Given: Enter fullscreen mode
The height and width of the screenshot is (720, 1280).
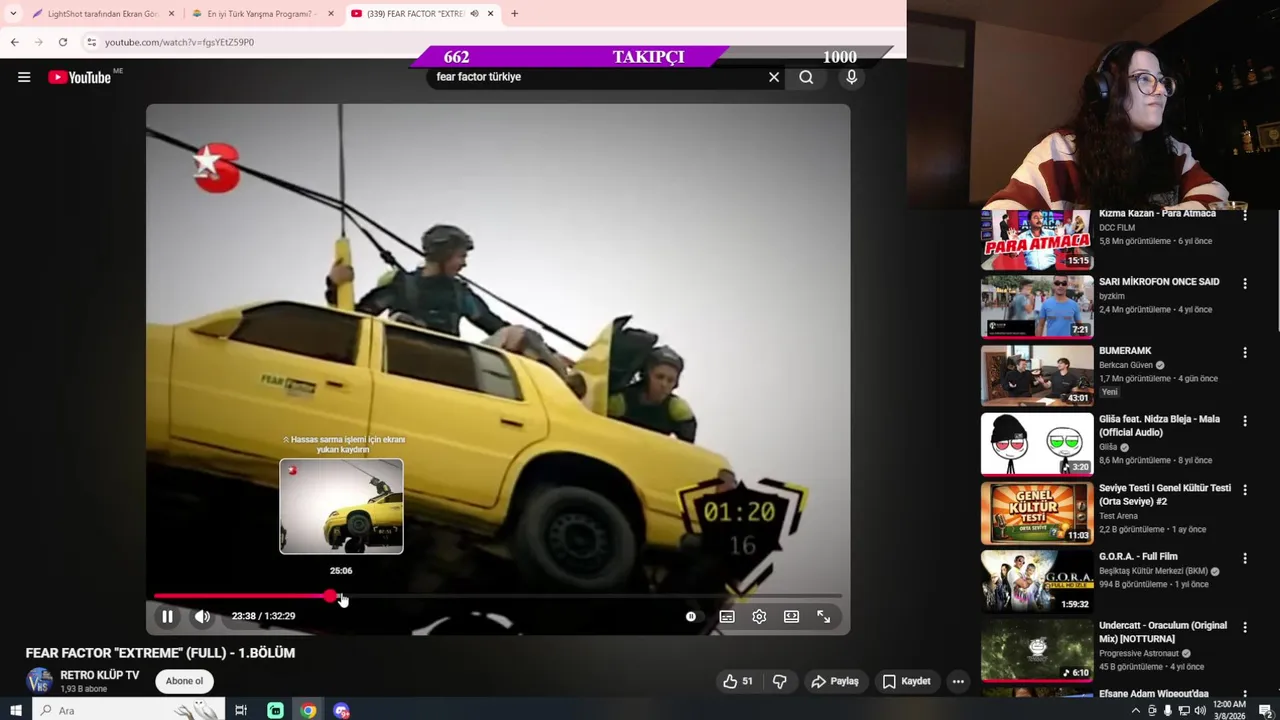Looking at the screenshot, I should click(823, 617).
